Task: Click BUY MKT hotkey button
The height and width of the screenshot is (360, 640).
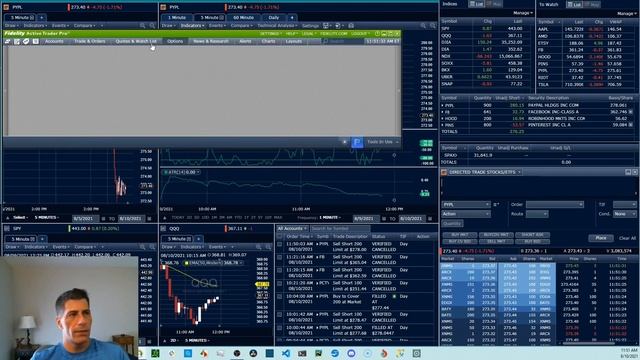Action: [x=460, y=235]
